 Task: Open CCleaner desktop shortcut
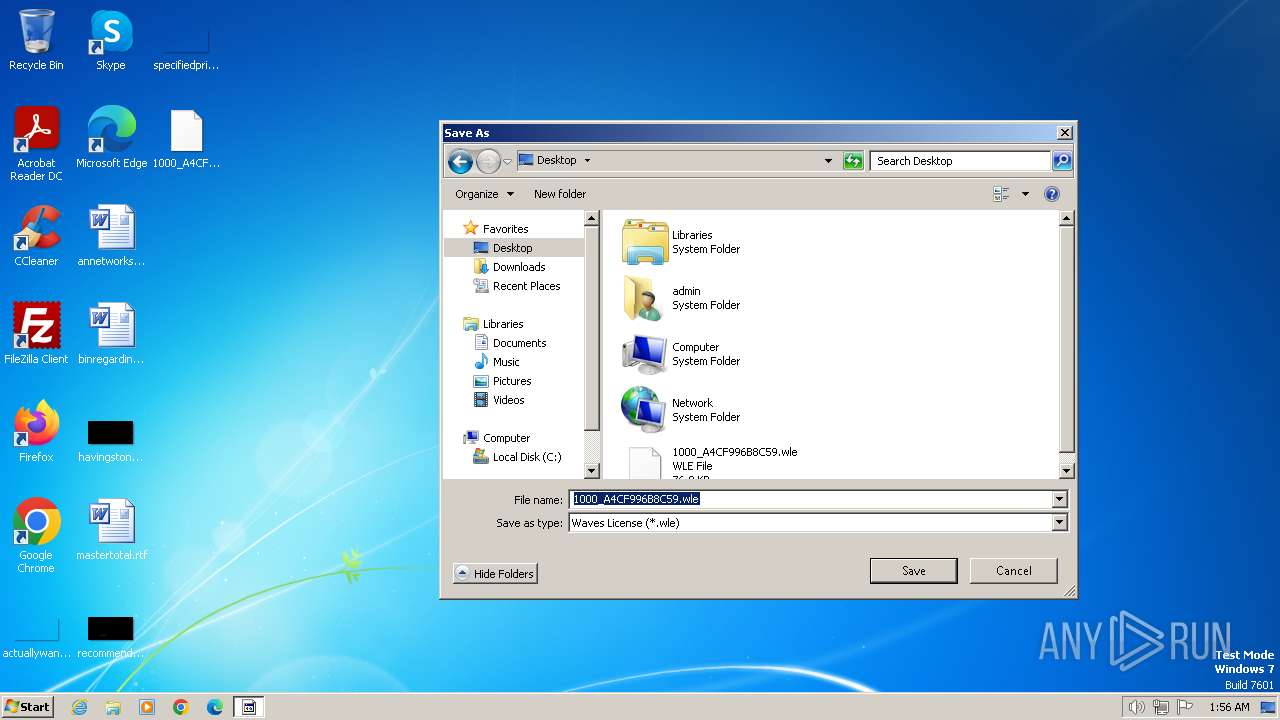click(x=36, y=236)
